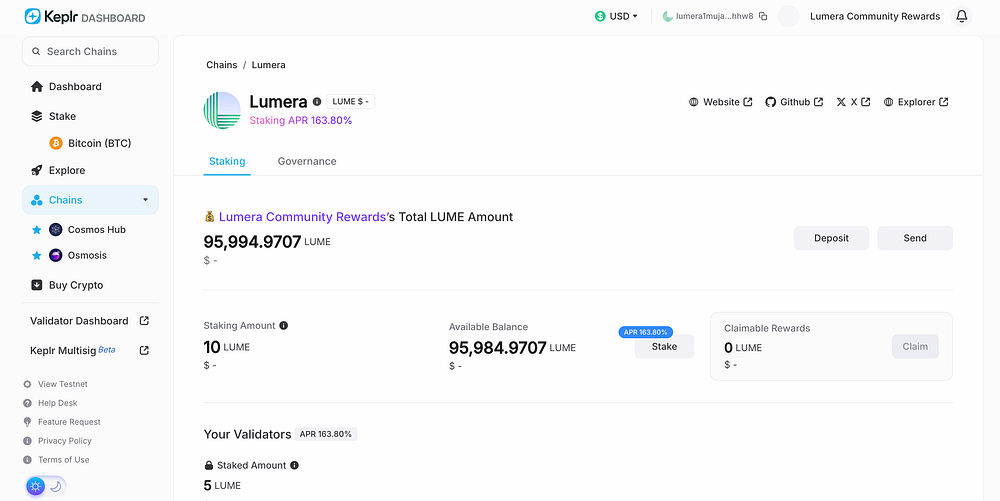Click the Staked Amount info icon
Image resolution: width=1000 pixels, height=501 pixels.
point(294,465)
